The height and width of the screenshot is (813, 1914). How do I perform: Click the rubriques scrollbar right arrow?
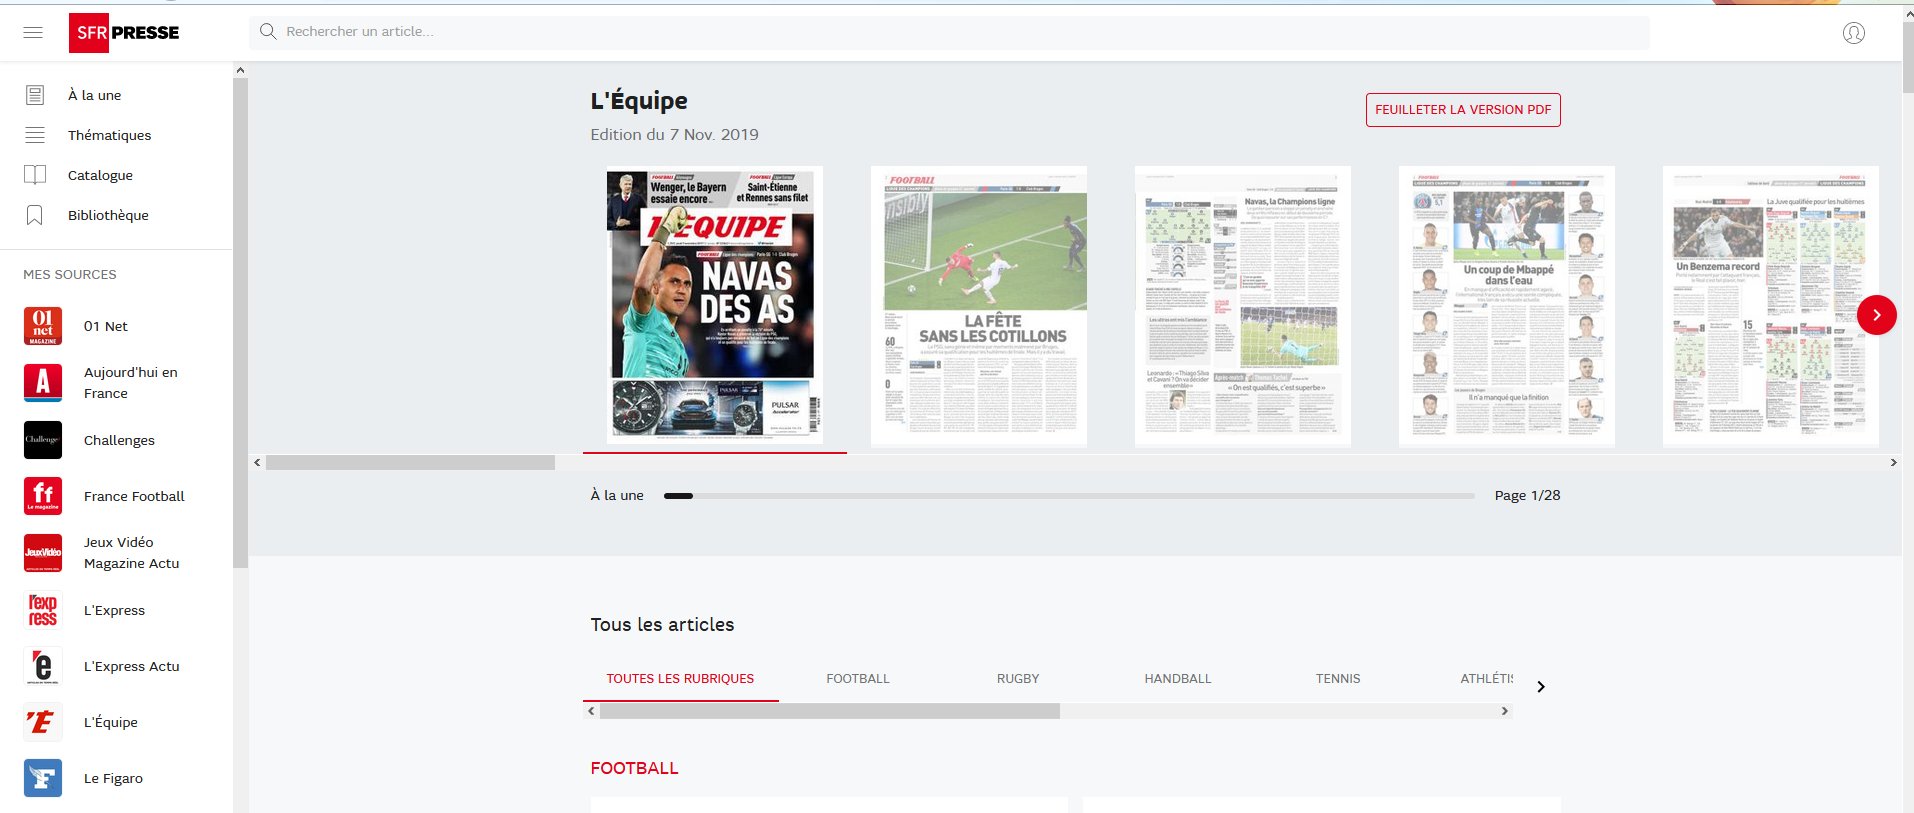(1504, 711)
